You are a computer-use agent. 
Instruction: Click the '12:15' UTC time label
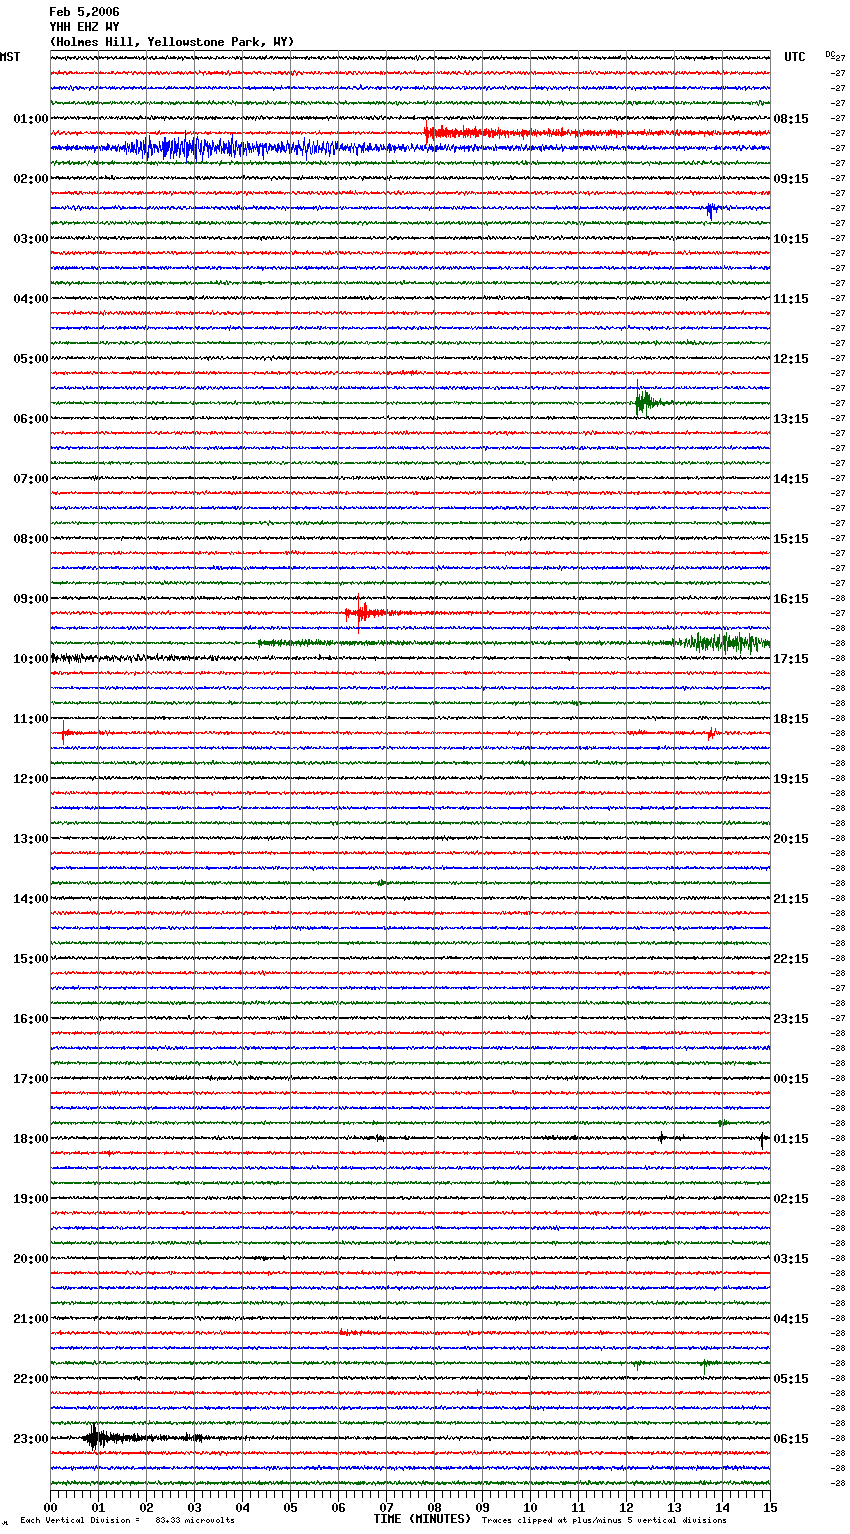click(x=791, y=359)
